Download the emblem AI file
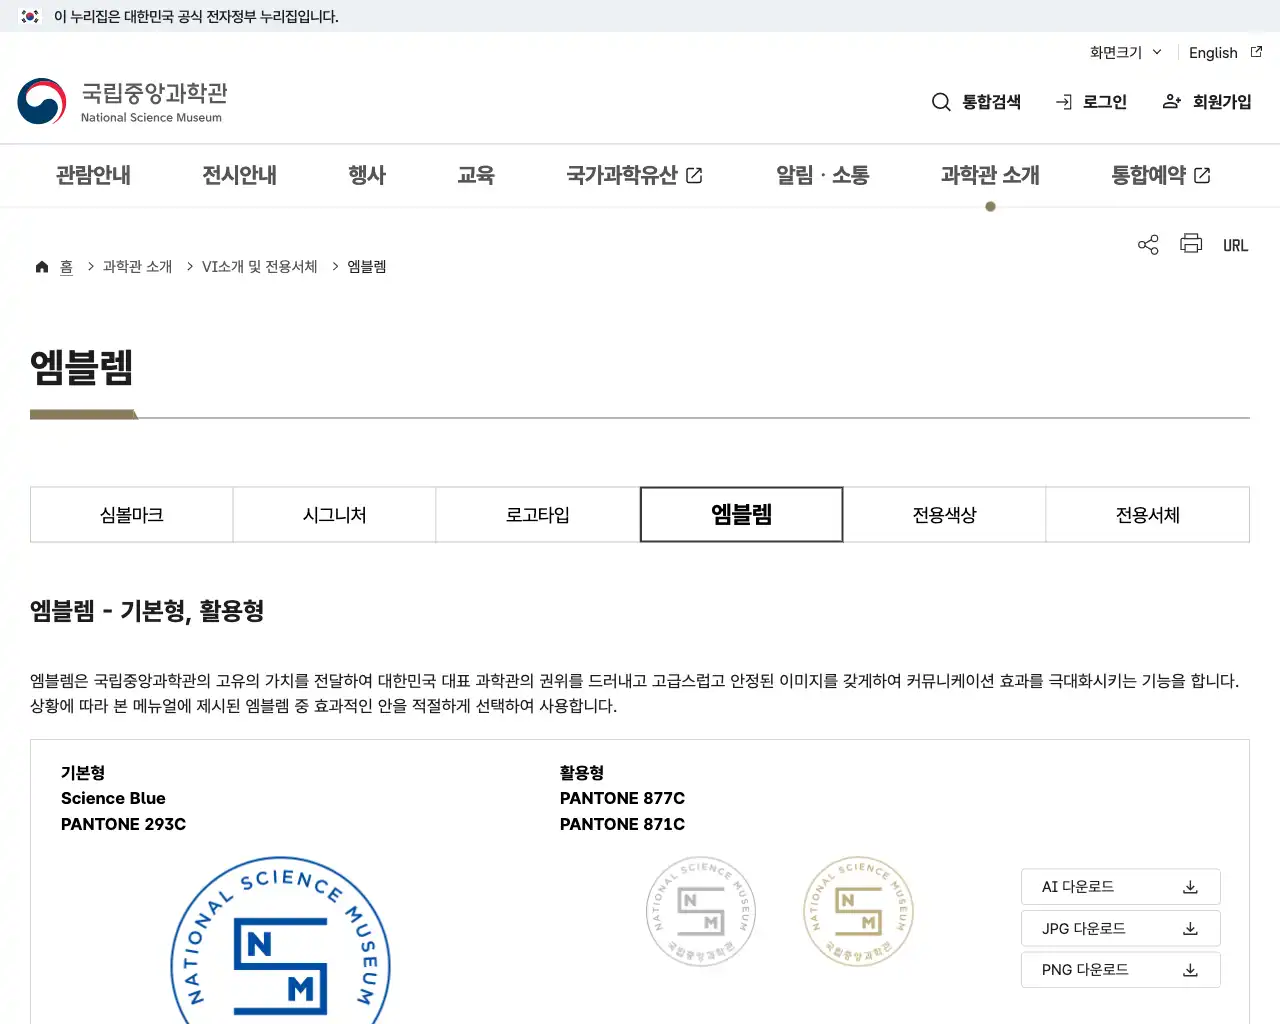Viewport: 1280px width, 1024px height. [1120, 886]
